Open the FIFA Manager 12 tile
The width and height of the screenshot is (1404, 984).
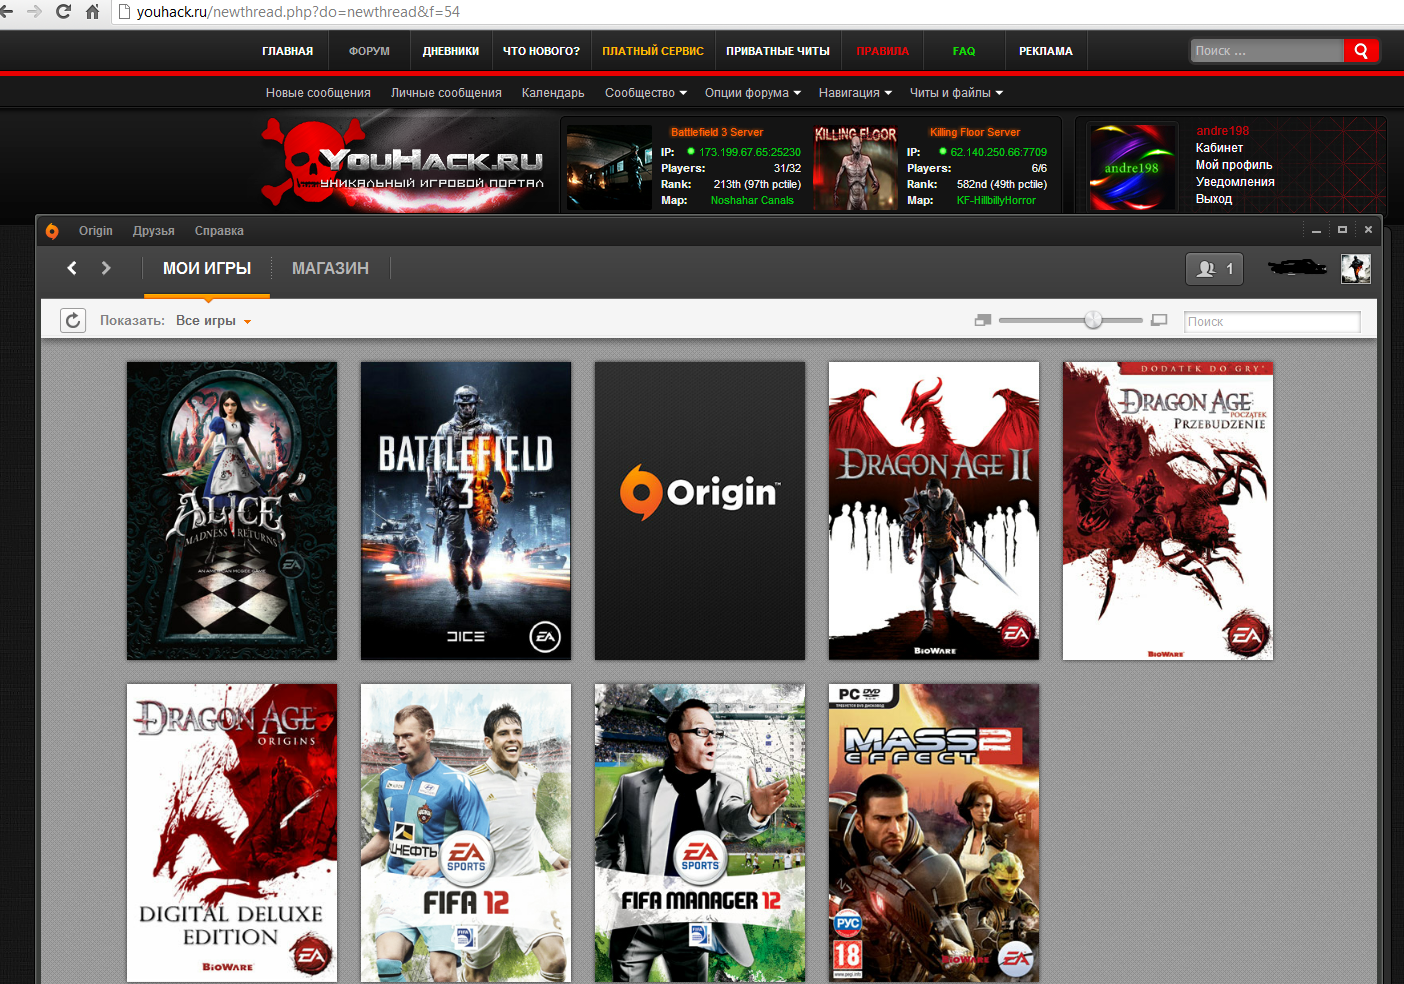coord(700,833)
